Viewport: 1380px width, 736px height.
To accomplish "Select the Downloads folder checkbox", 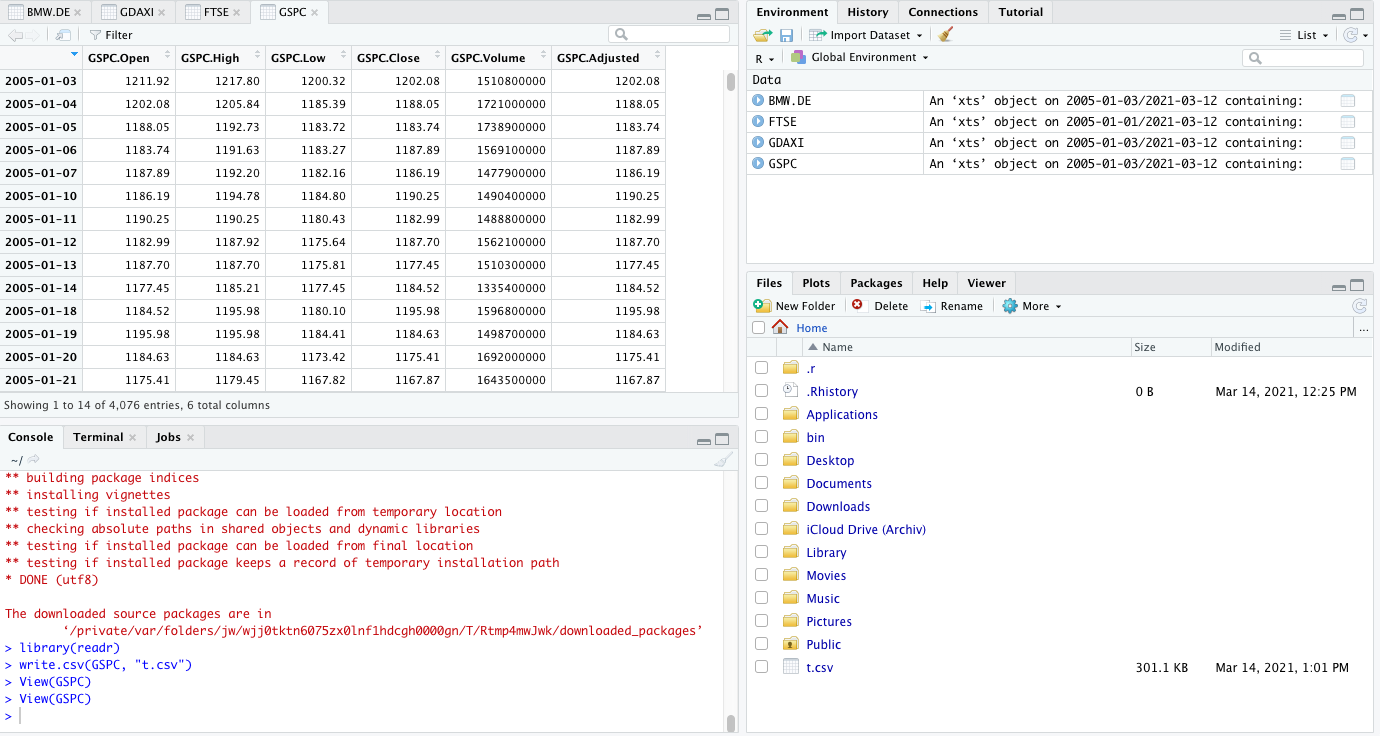I will click(x=762, y=506).
